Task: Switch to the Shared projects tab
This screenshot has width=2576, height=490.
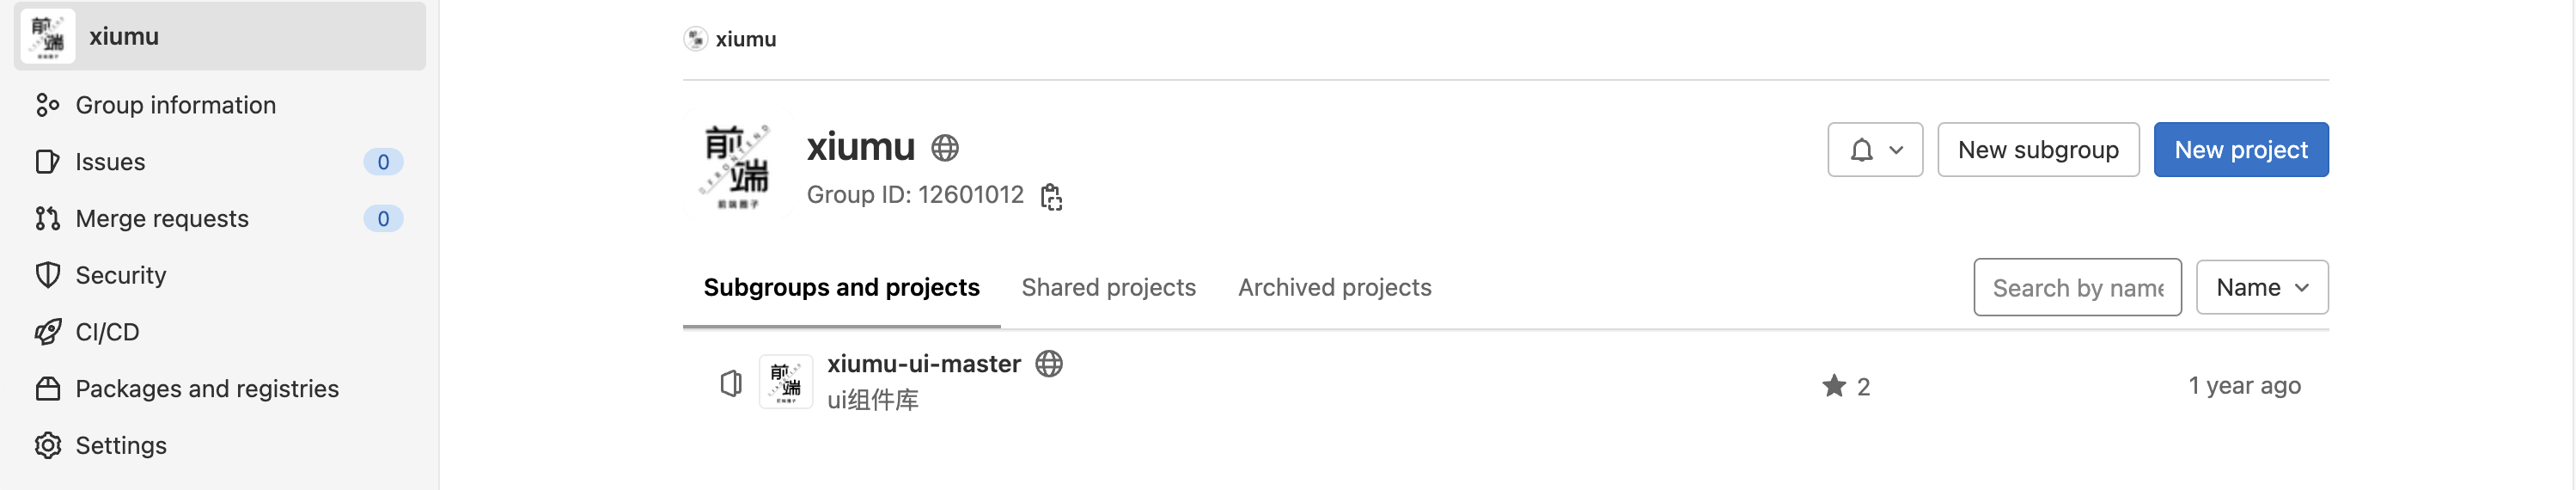Action: click(1108, 288)
